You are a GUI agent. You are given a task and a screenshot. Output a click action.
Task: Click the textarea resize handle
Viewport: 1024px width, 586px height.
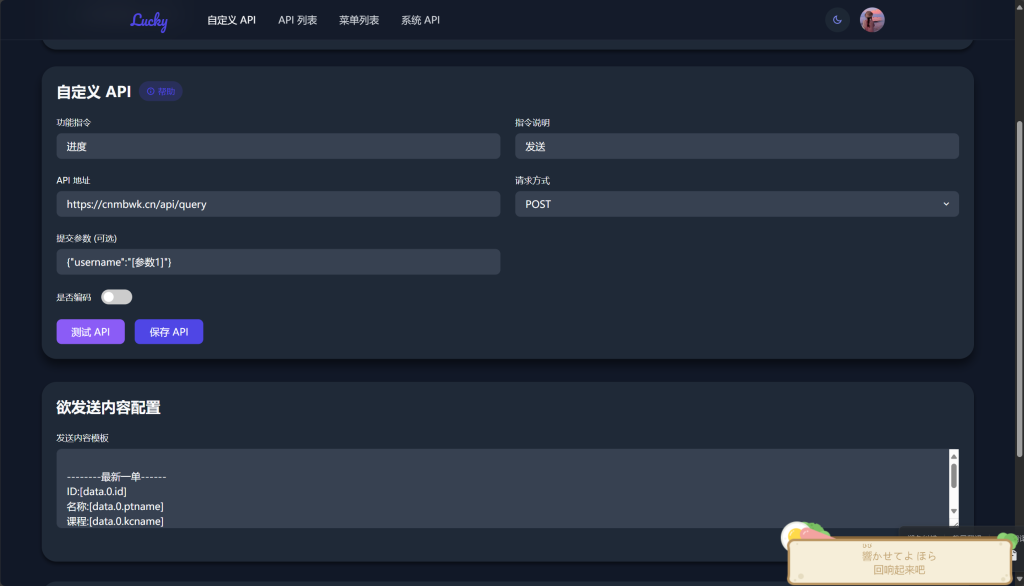pyautogui.click(x=954, y=523)
